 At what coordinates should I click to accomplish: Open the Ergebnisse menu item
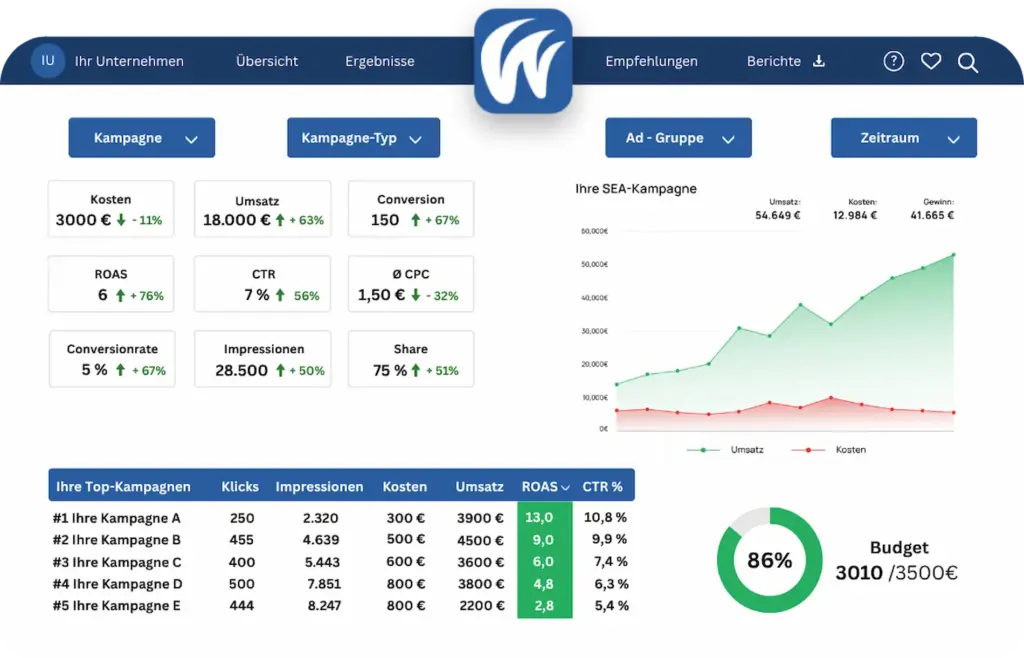[379, 61]
